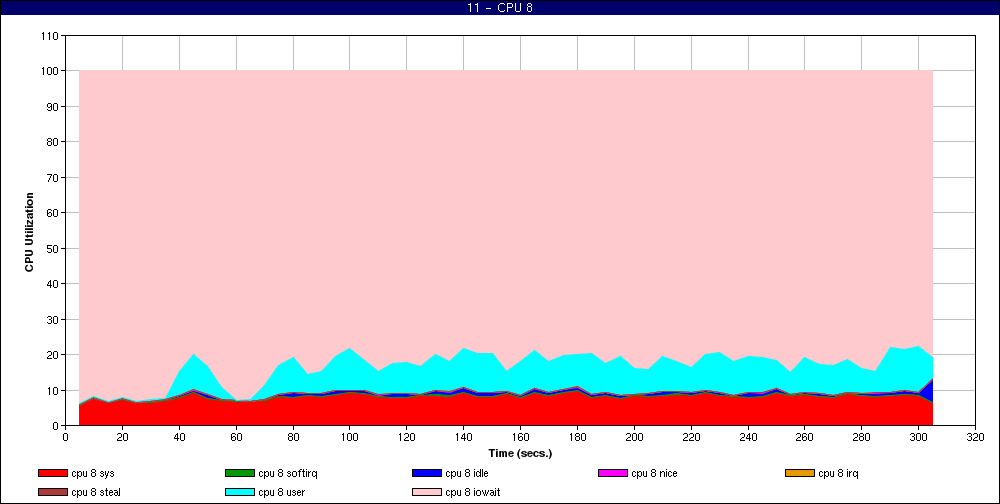Click the cyan cpu 8 user legend swatch

(x=240, y=493)
